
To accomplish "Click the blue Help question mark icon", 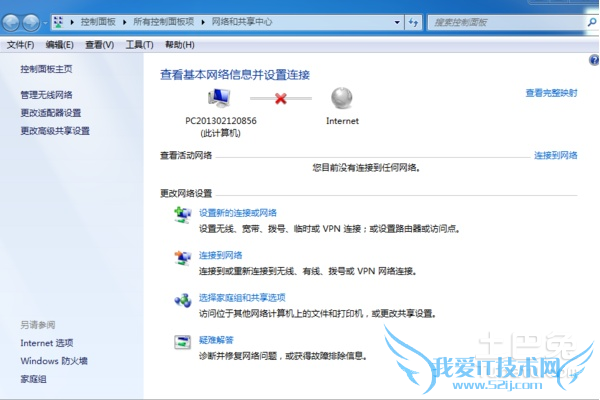I will tap(594, 60).
